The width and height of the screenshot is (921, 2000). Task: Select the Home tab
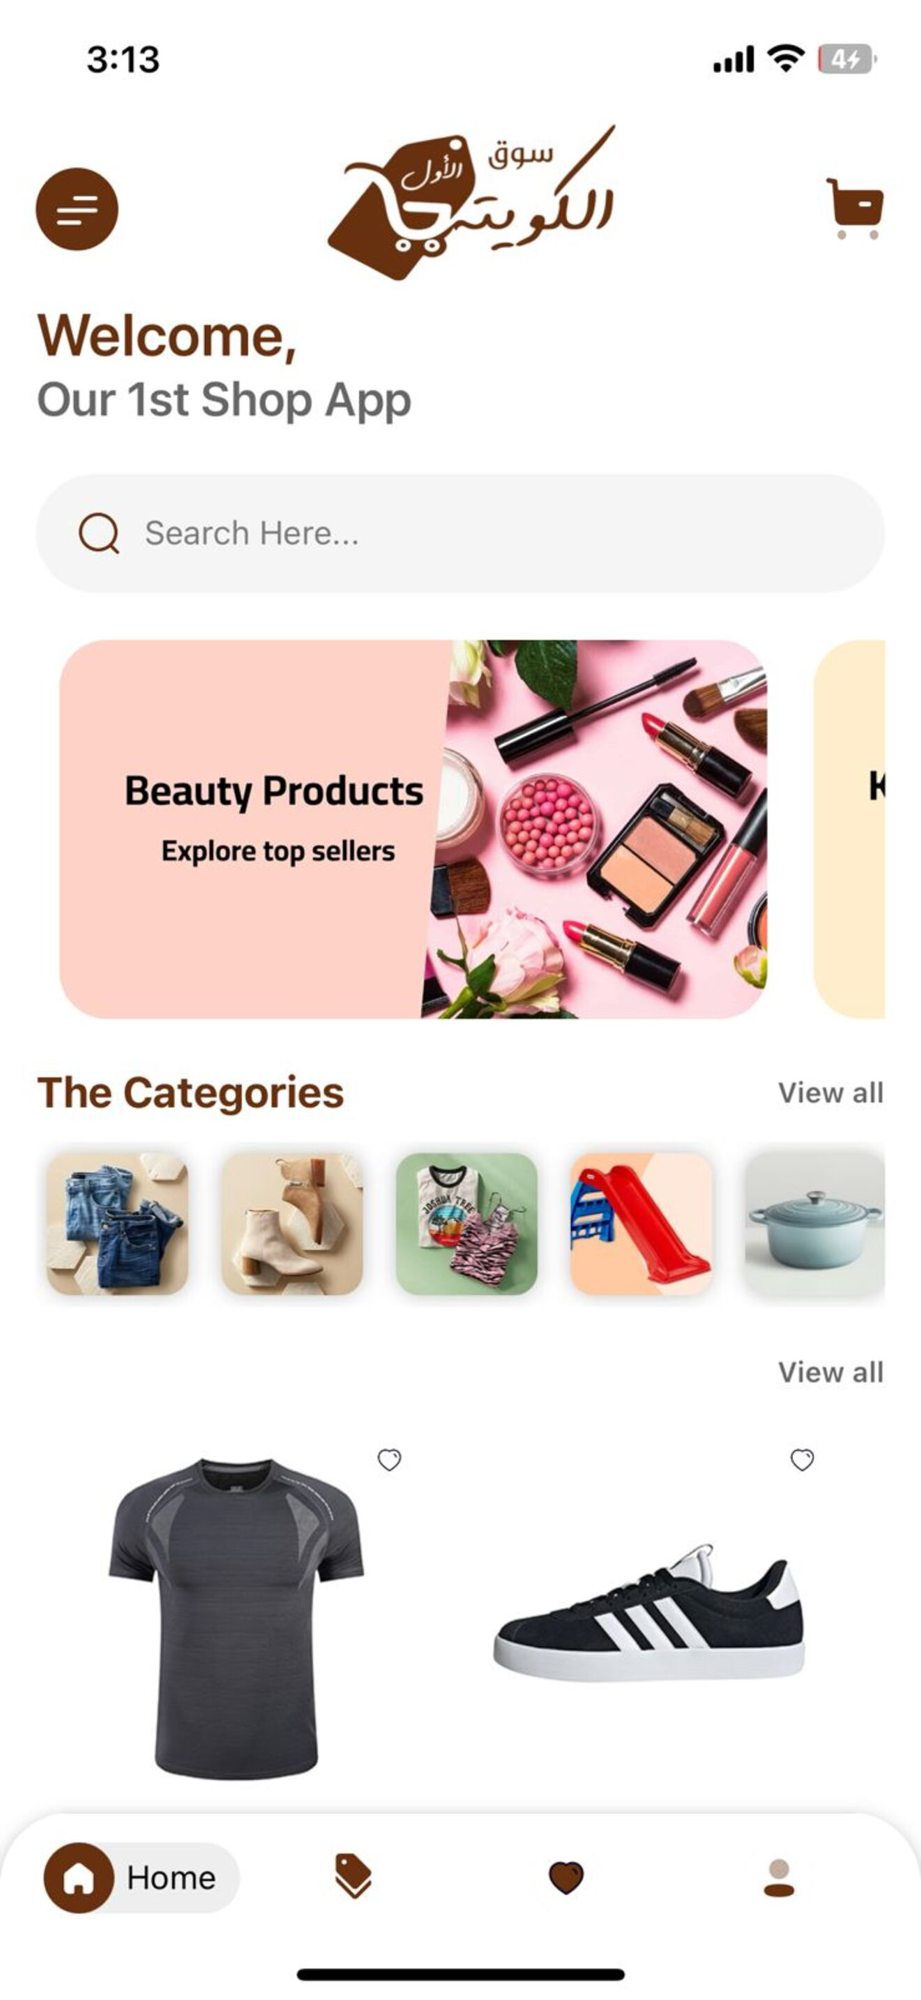141,1877
